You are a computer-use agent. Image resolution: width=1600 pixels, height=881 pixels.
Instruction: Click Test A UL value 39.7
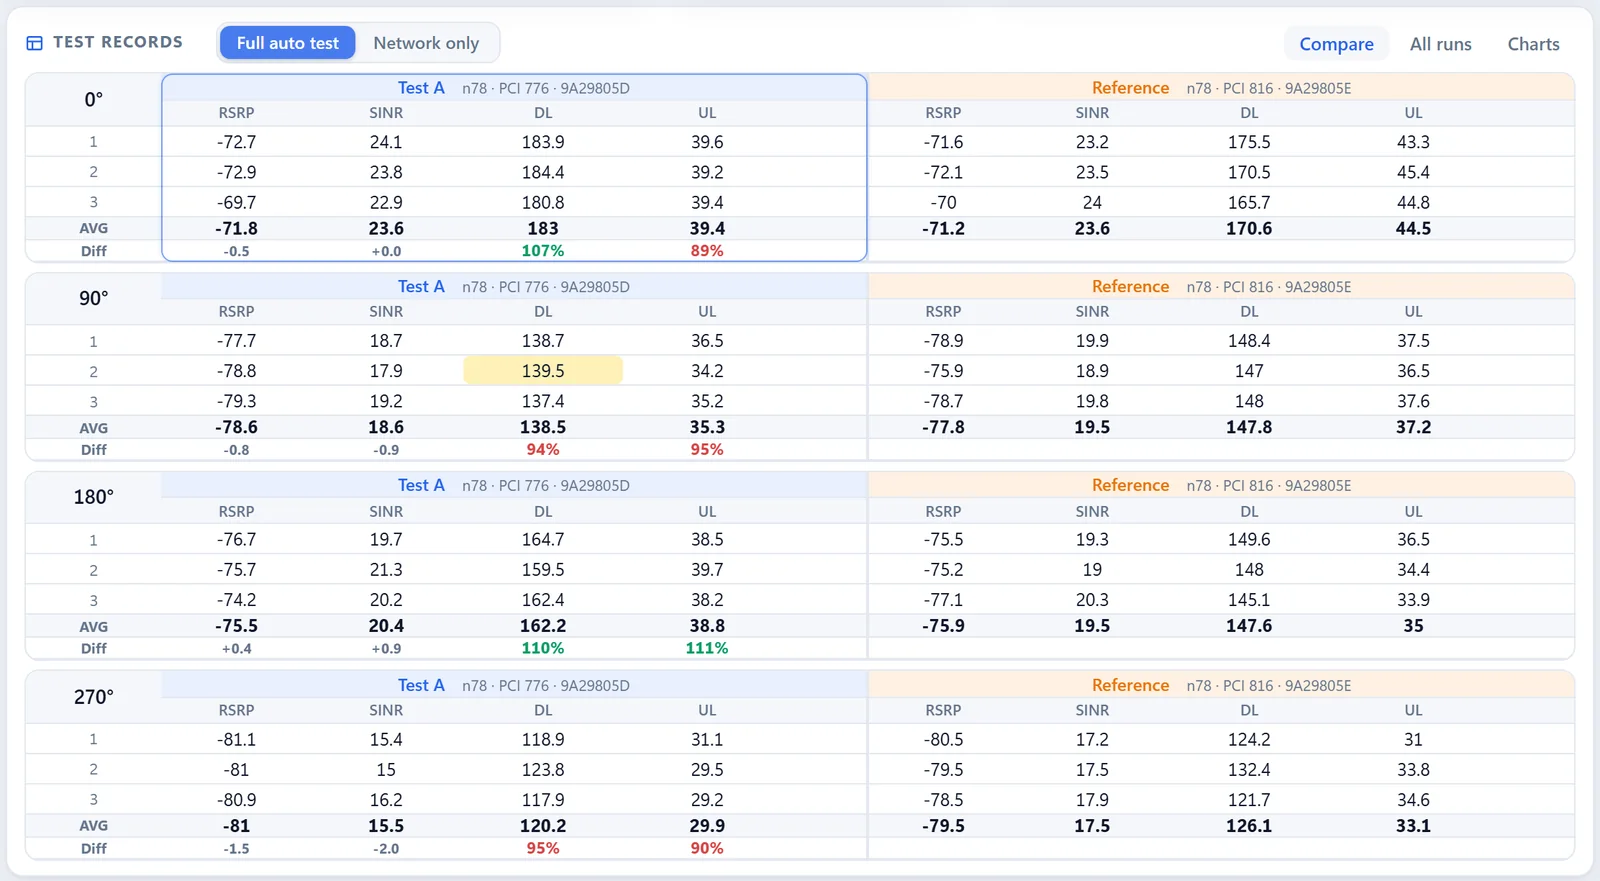coord(707,570)
